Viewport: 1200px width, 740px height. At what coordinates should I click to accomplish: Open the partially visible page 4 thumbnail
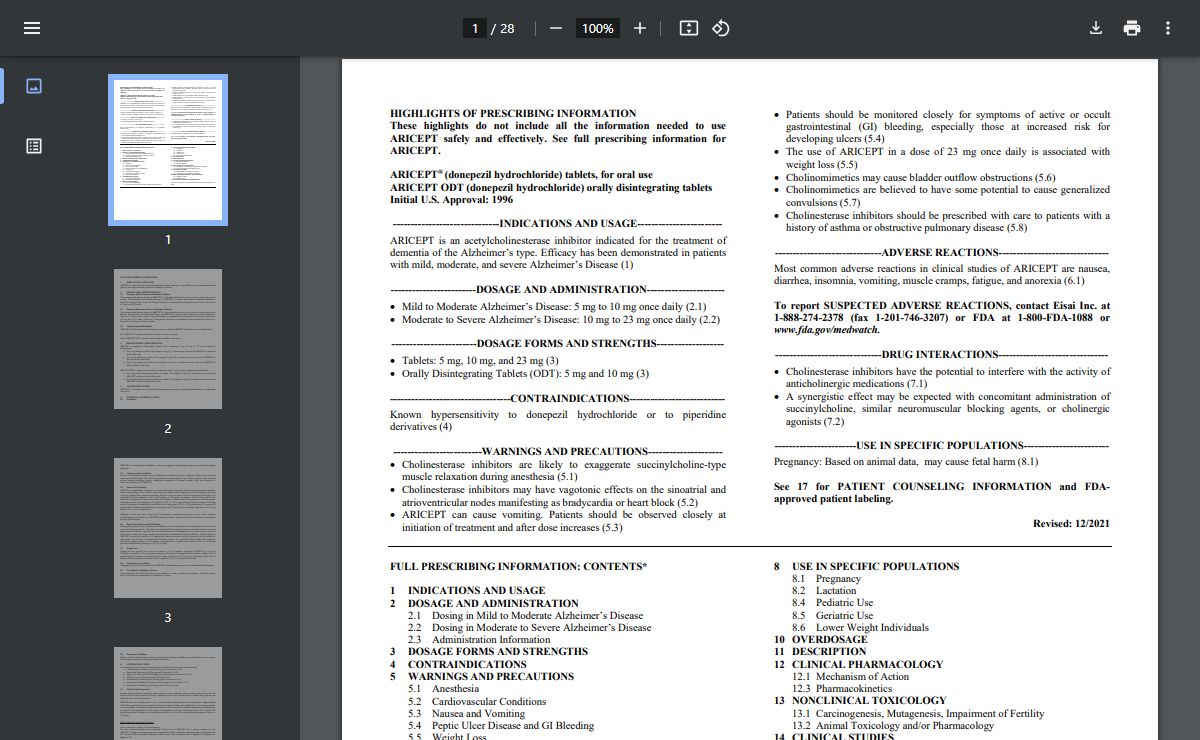point(168,693)
